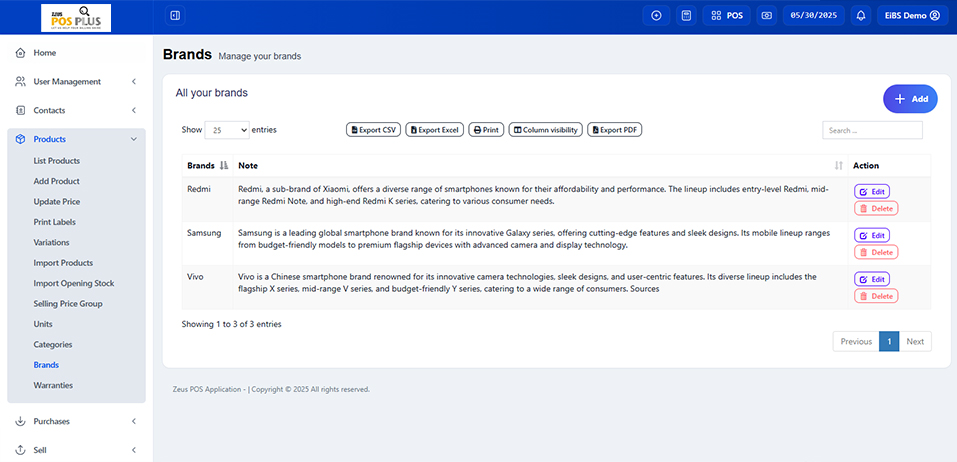Open Add Product page
Screen dimensions: 957x462
57,181
